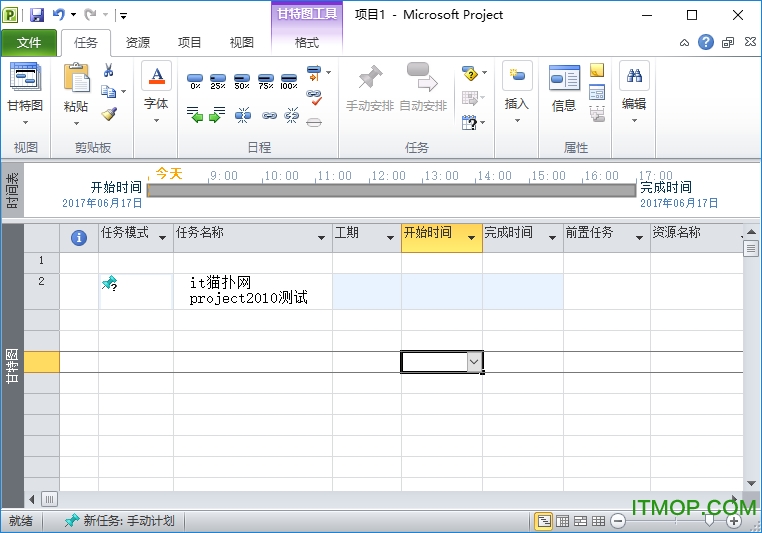Viewport: 762px width, 533px height.
Task: Open Finish column filter dropdown
Action: click(x=553, y=238)
